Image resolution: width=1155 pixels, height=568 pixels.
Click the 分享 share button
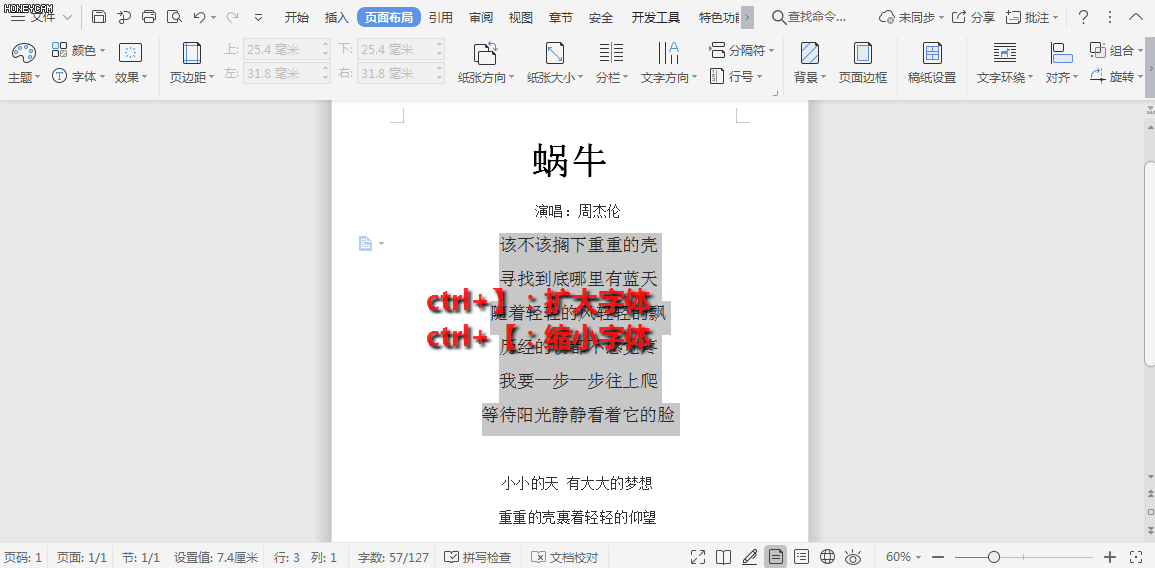click(x=973, y=17)
